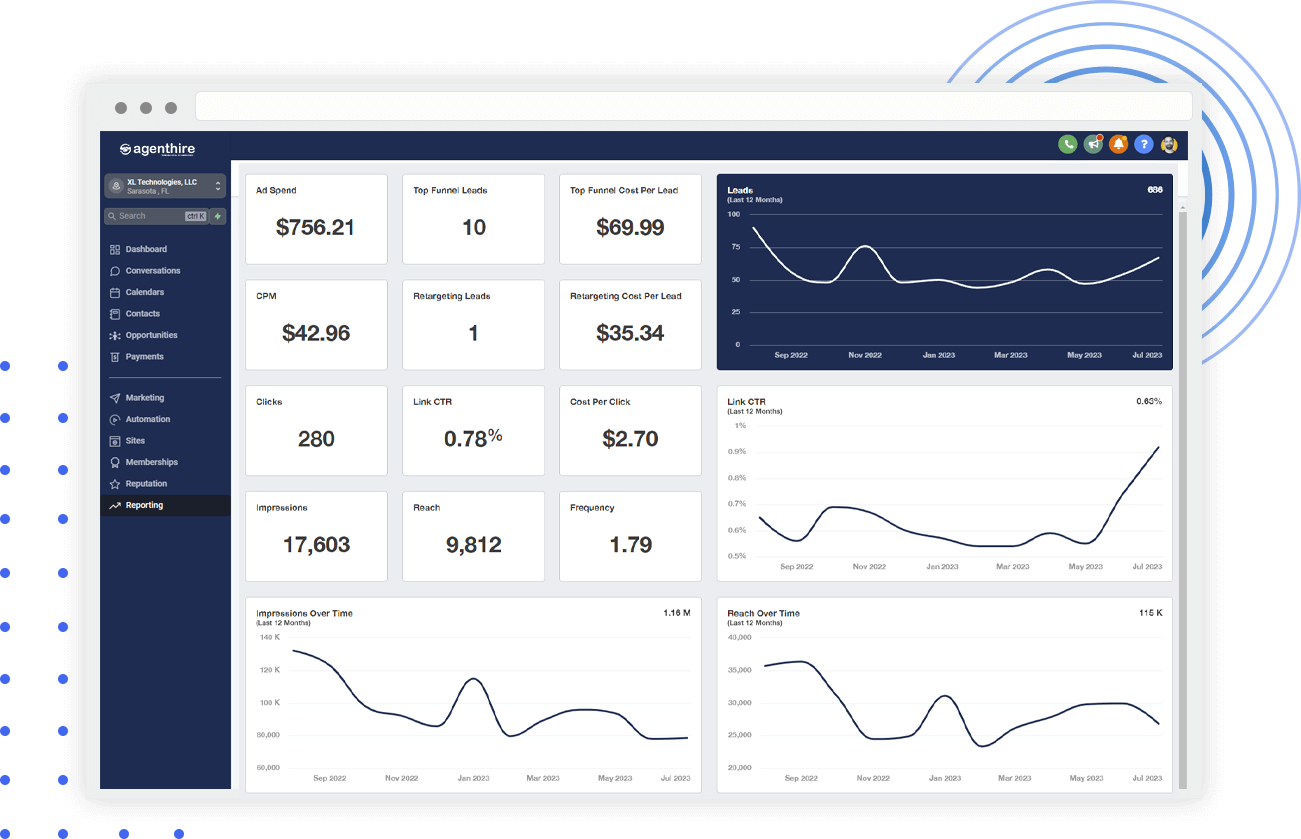Click the Frequency value 1.79
1301x839 pixels.
(630, 545)
